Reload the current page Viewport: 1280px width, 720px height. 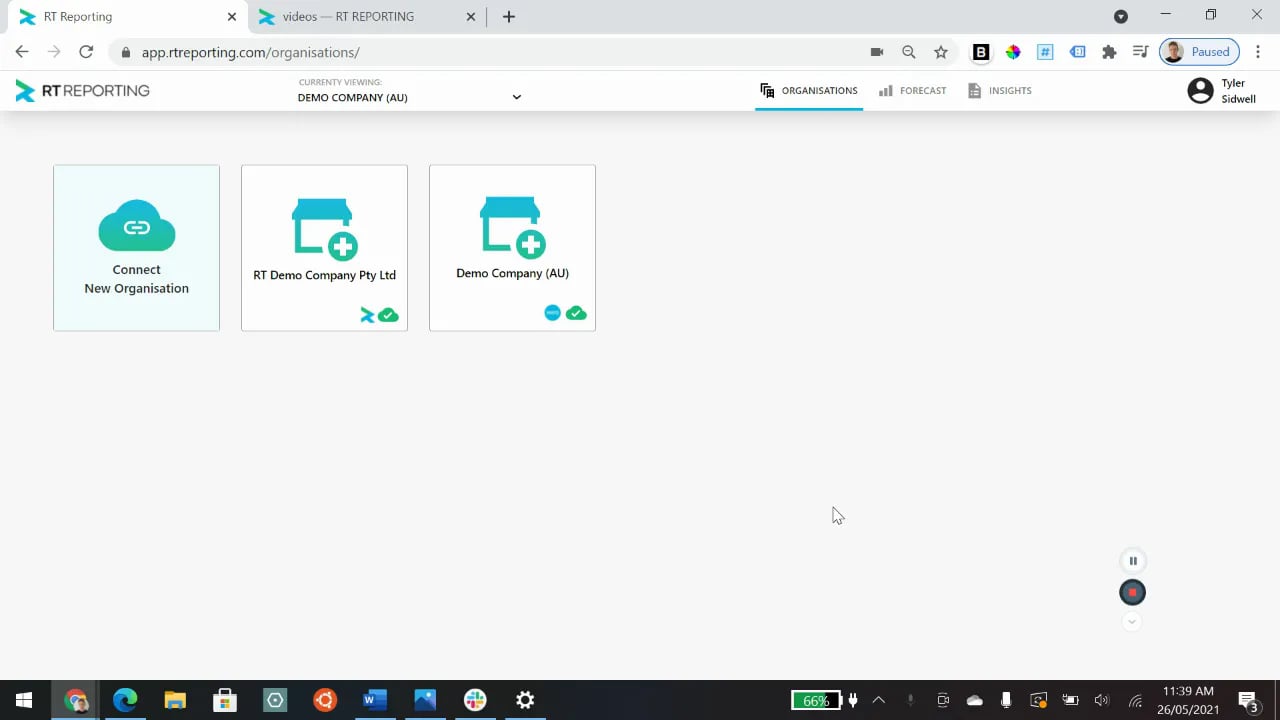tap(86, 52)
